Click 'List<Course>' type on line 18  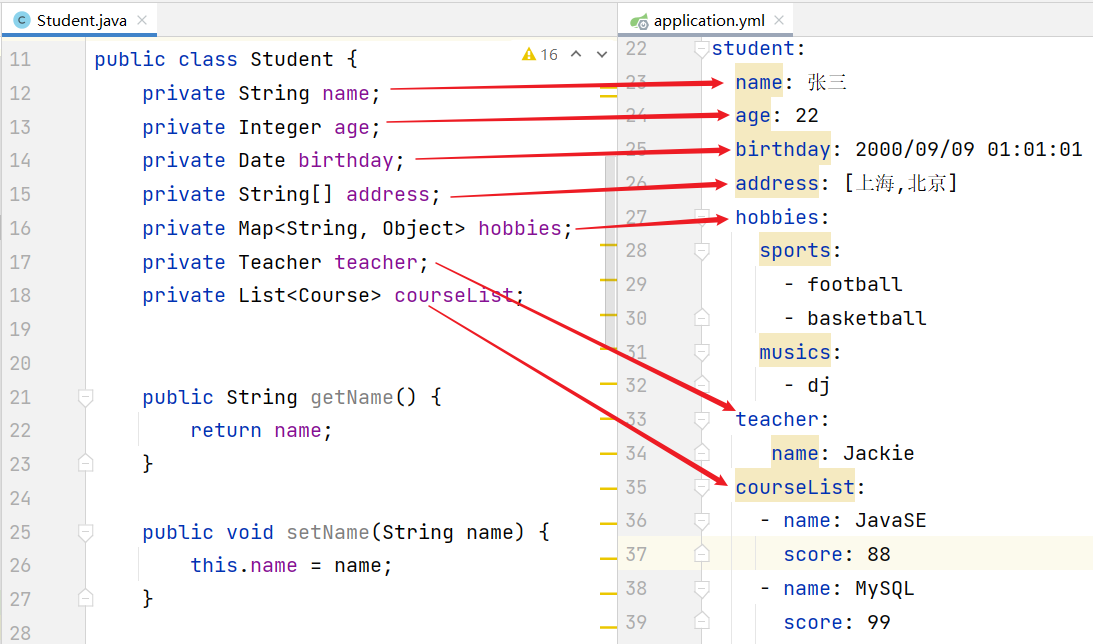(309, 296)
